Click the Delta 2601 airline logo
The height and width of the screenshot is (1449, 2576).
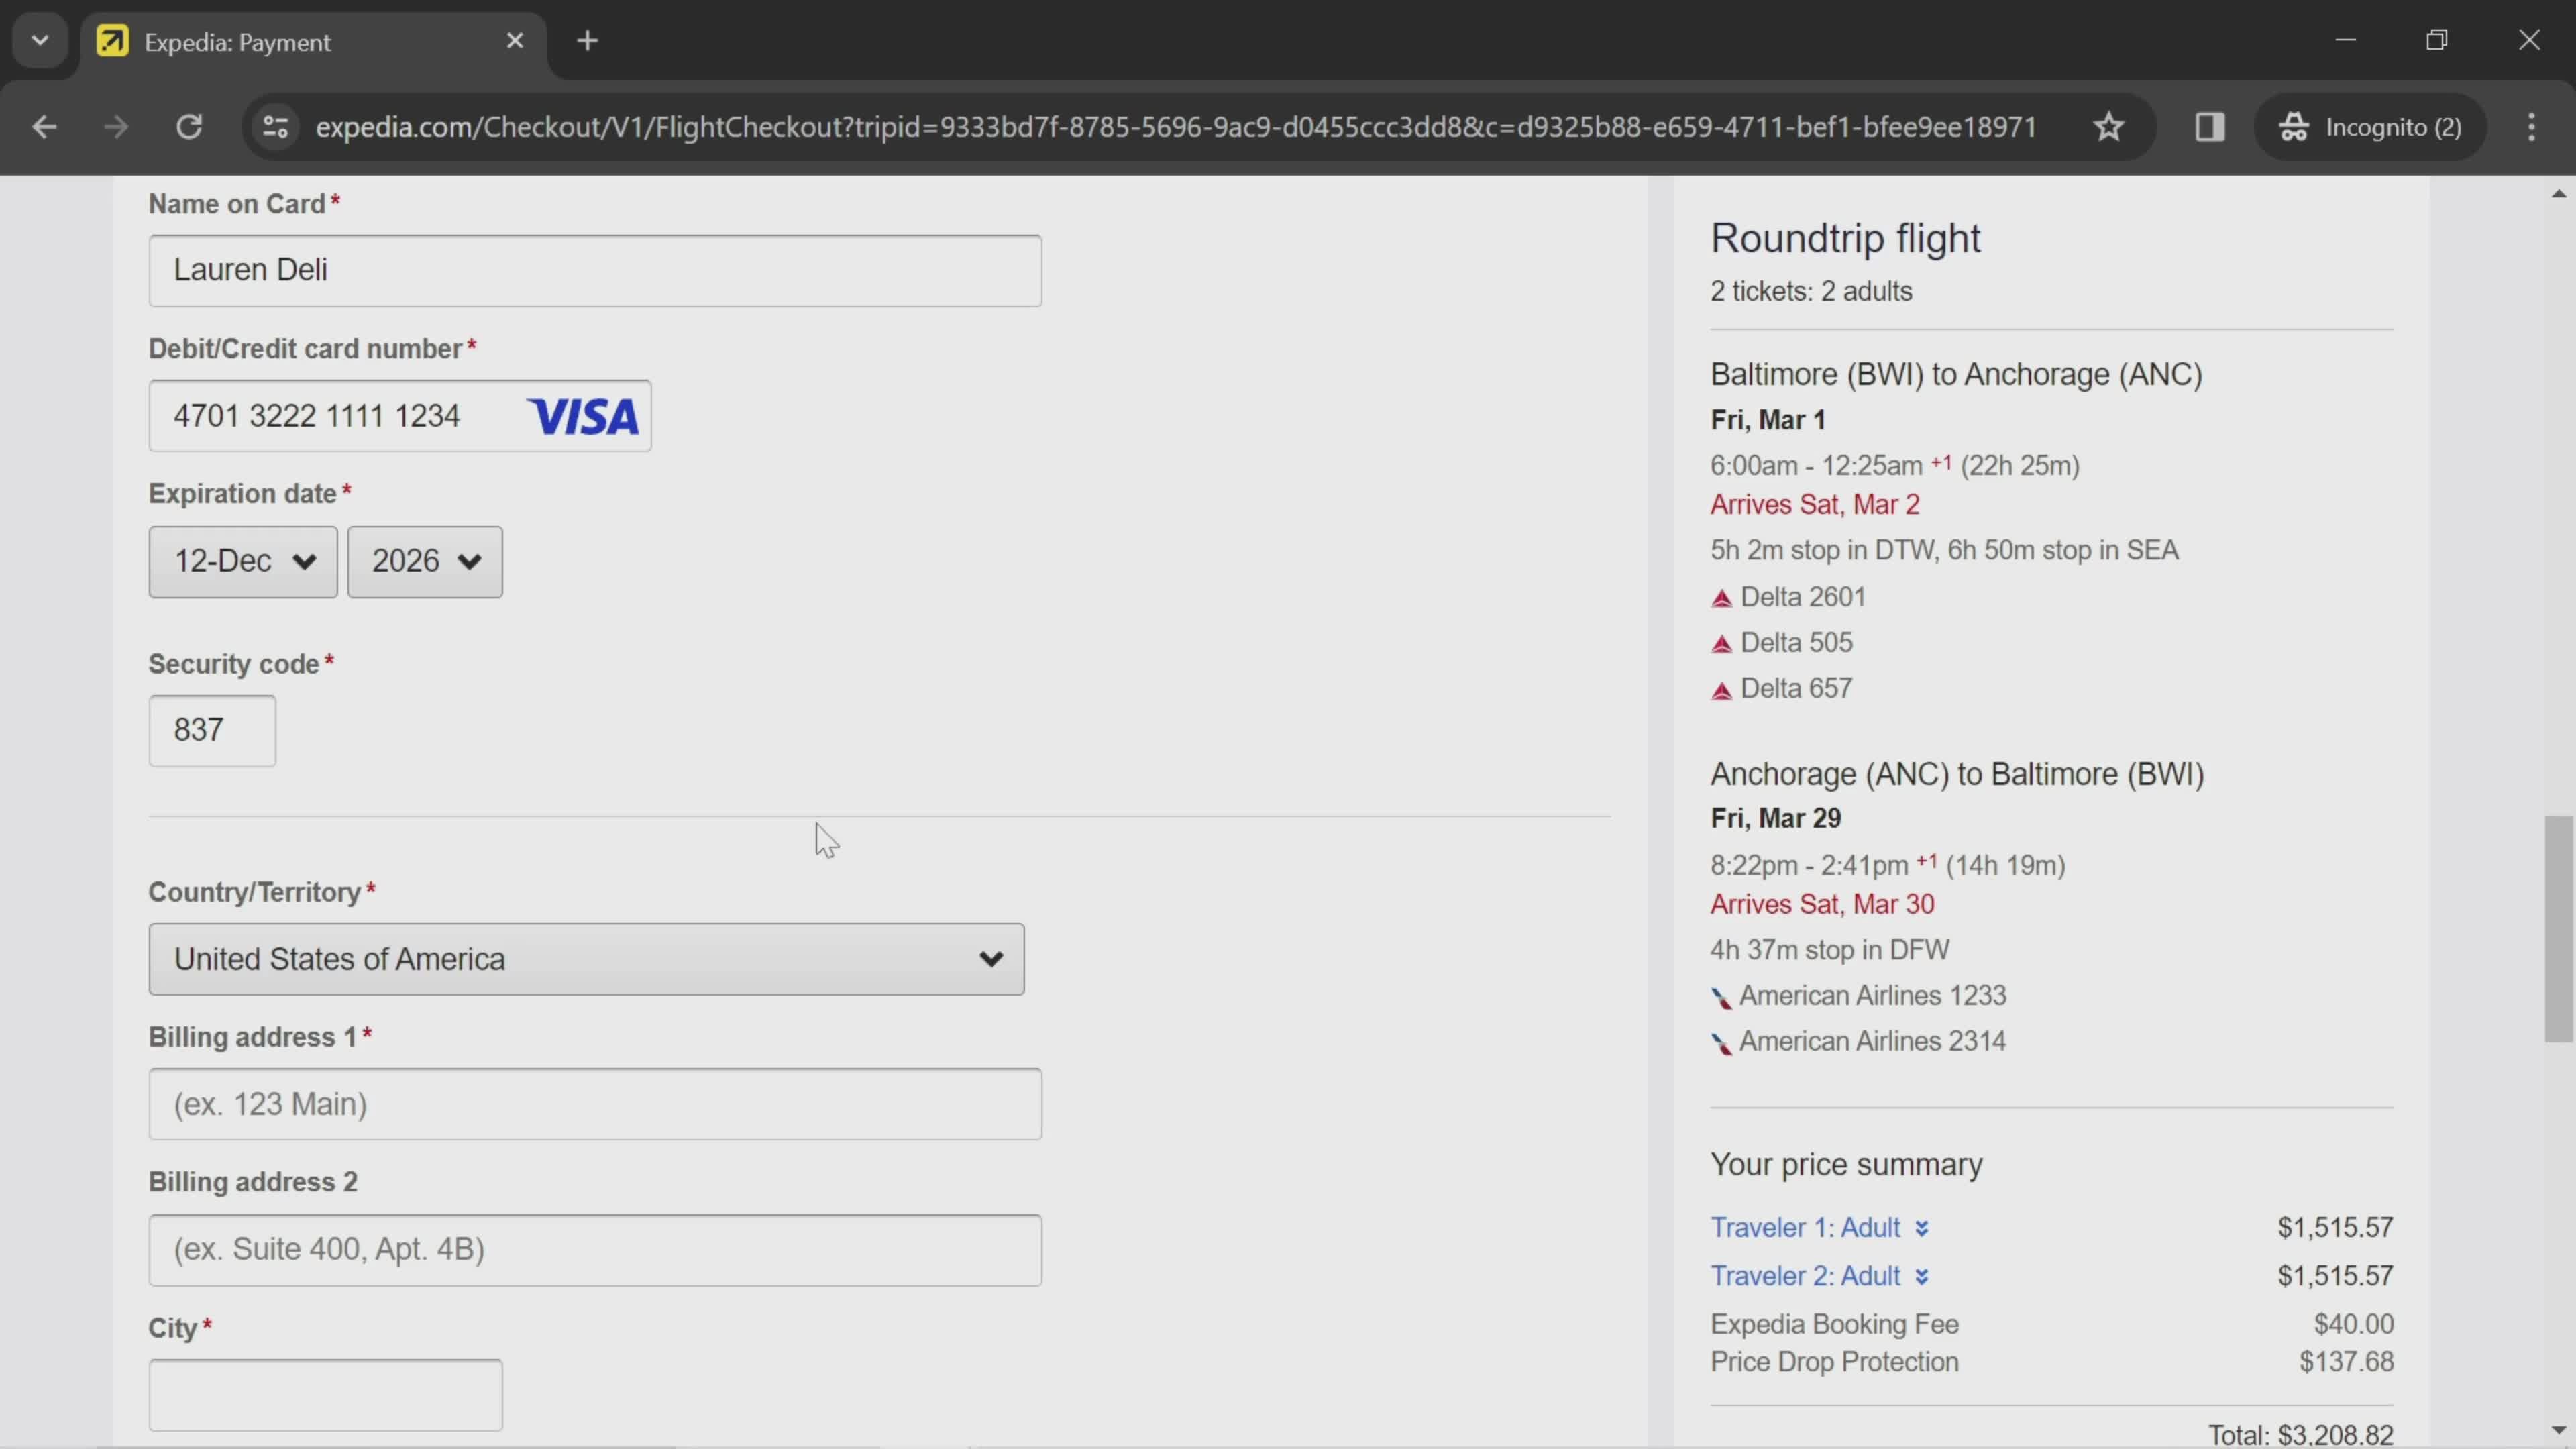coord(1721,598)
